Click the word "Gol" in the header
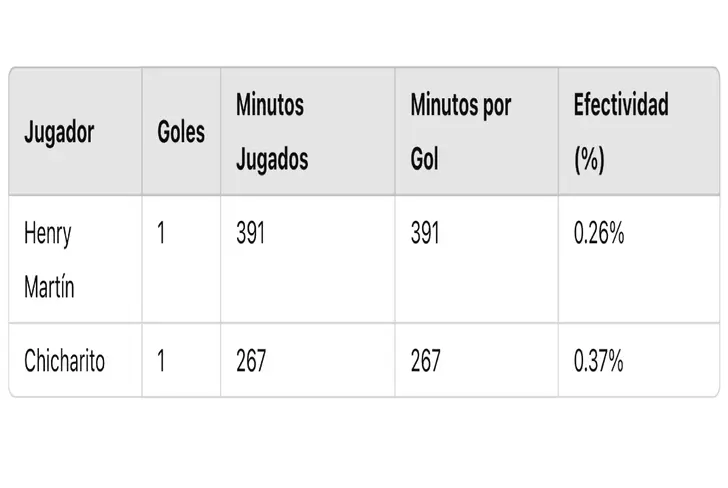Image resolution: width=728 pixels, height=488 pixels. (425, 160)
